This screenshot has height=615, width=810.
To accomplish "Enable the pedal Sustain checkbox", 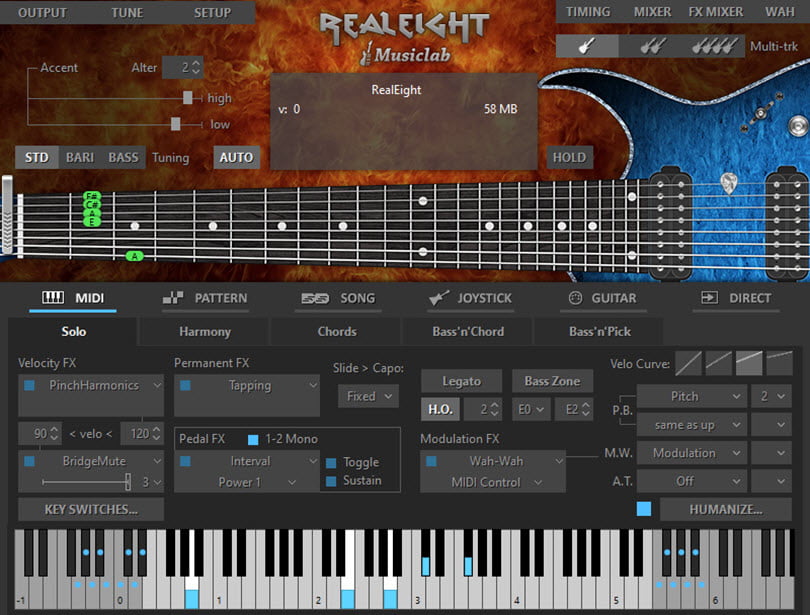I will click(331, 481).
